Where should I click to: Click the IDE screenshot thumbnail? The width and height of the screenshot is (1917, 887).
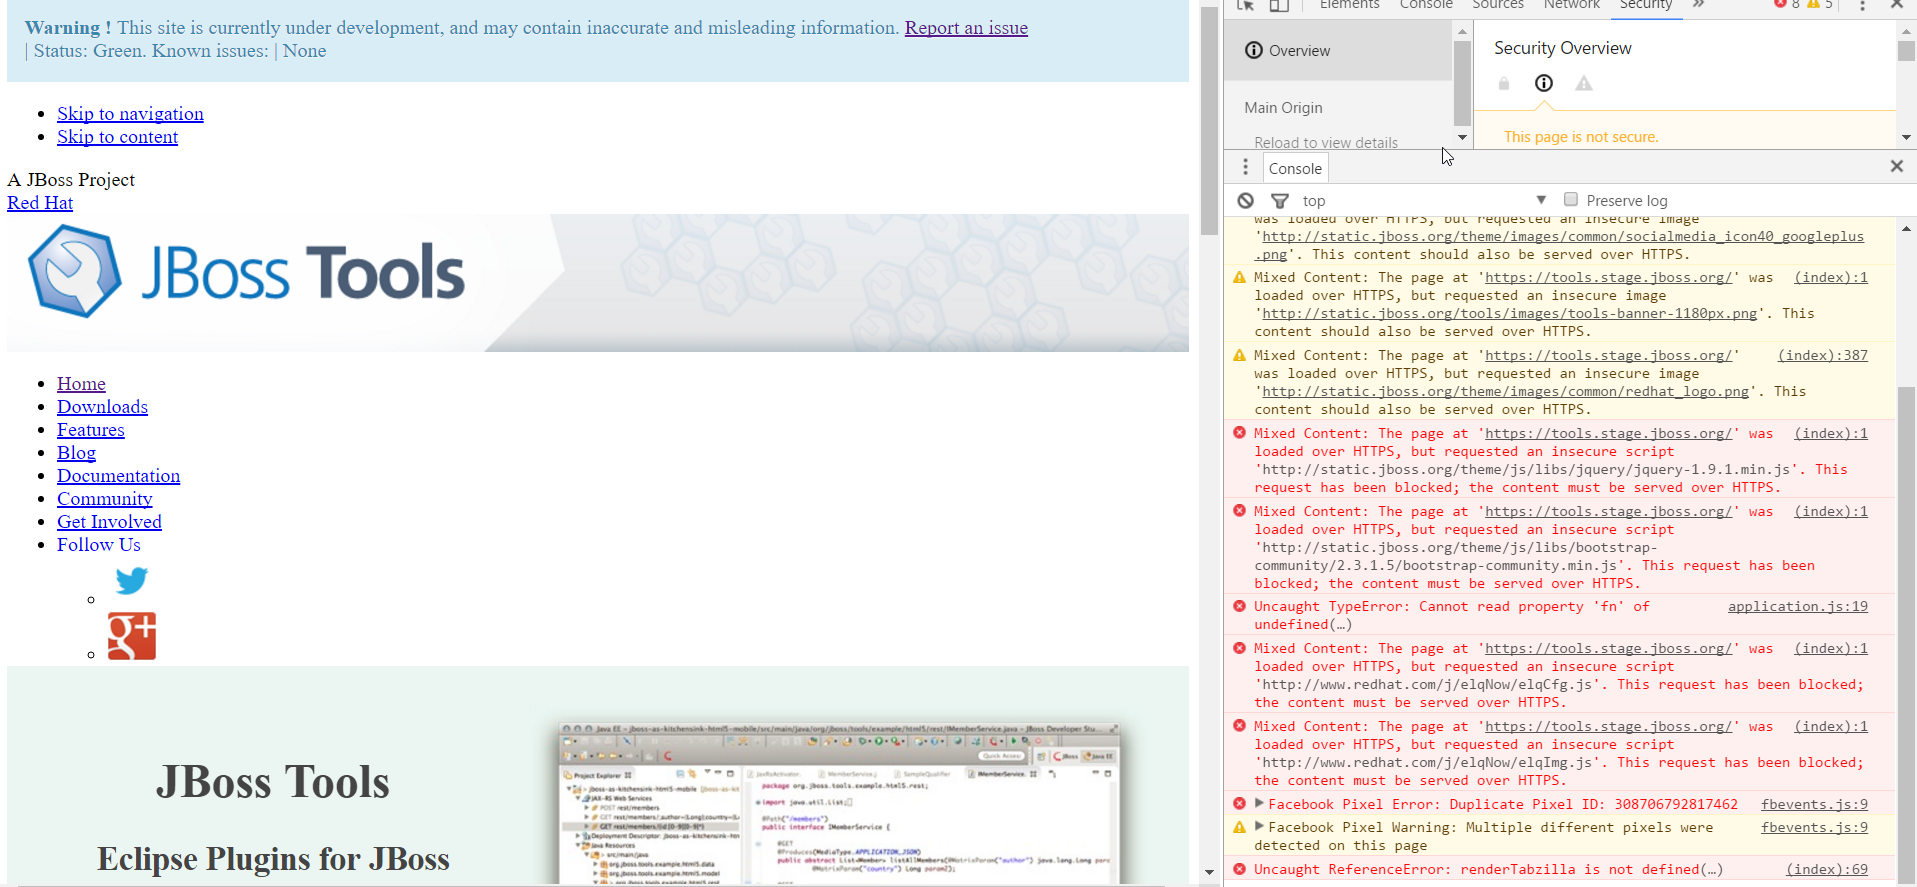840,803
